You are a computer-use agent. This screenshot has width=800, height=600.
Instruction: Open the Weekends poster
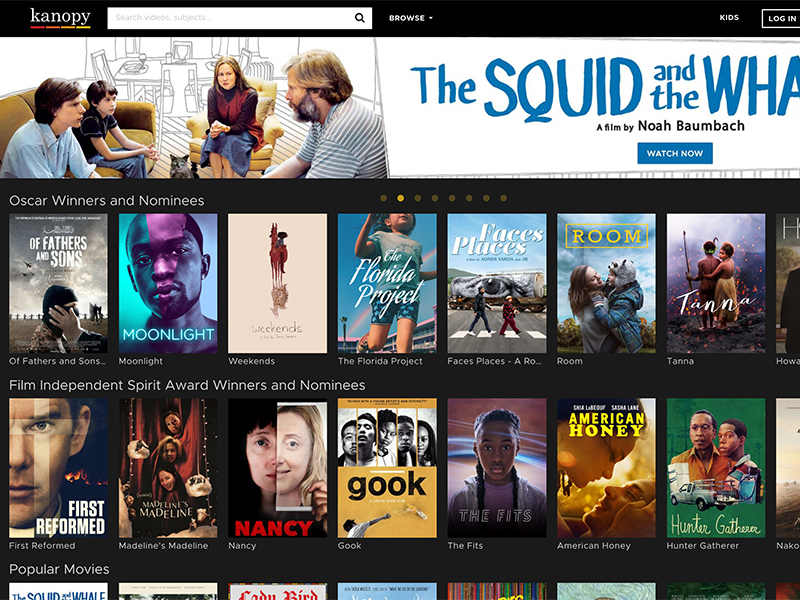point(278,283)
